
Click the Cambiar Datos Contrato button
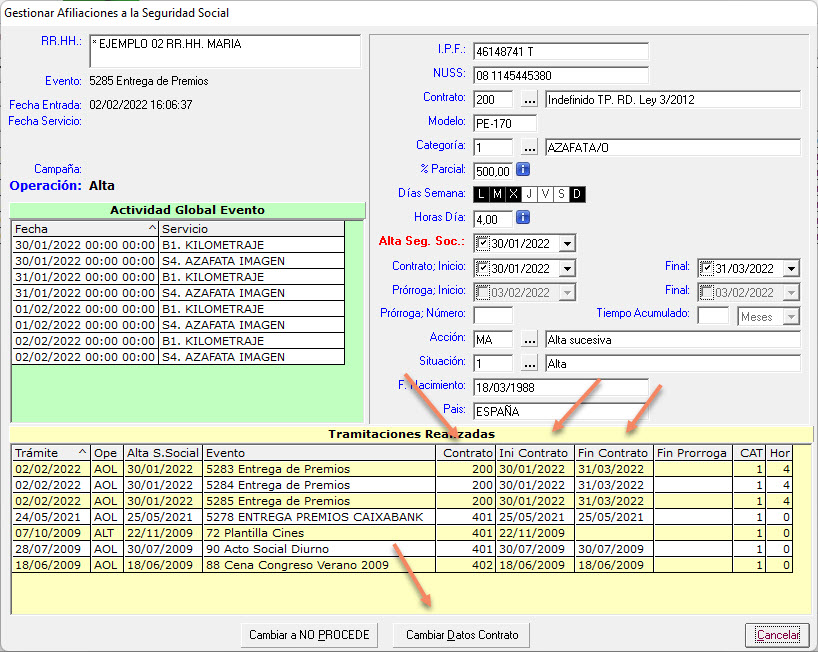click(x=462, y=635)
